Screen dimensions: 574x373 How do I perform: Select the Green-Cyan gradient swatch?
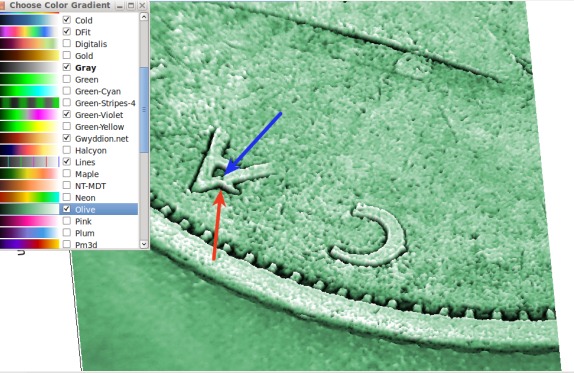click(x=29, y=91)
